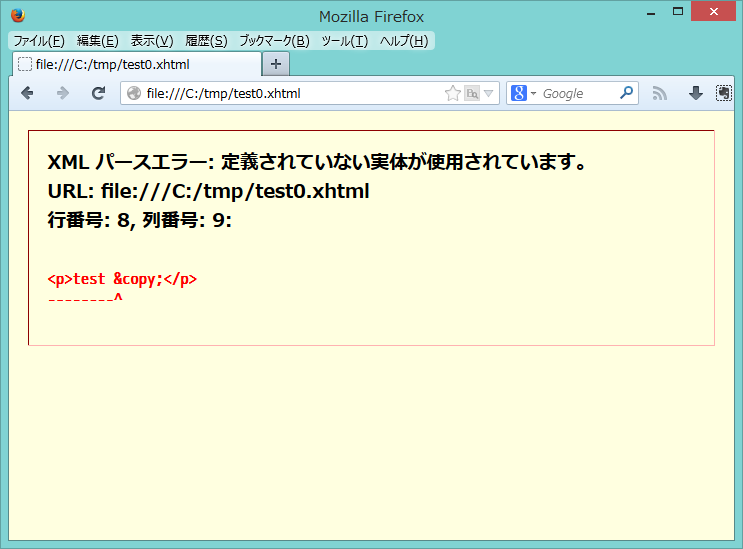Open the 編集(E) menu
This screenshot has width=743, height=549.
98,41
